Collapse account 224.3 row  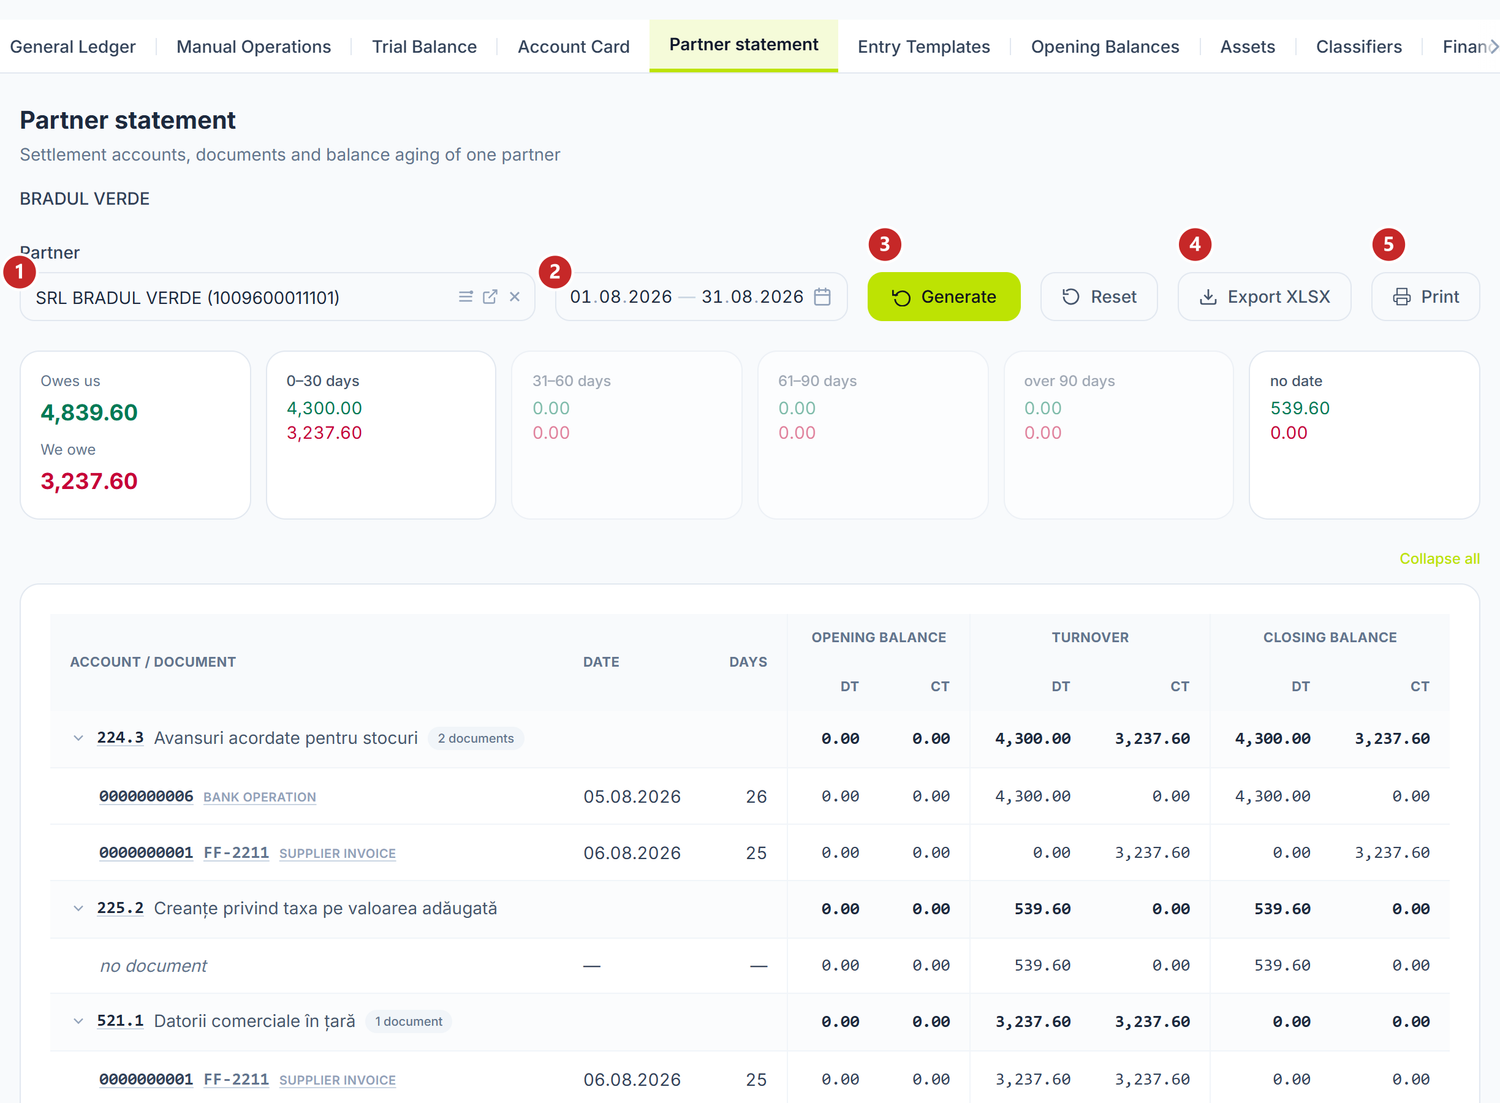tap(78, 738)
